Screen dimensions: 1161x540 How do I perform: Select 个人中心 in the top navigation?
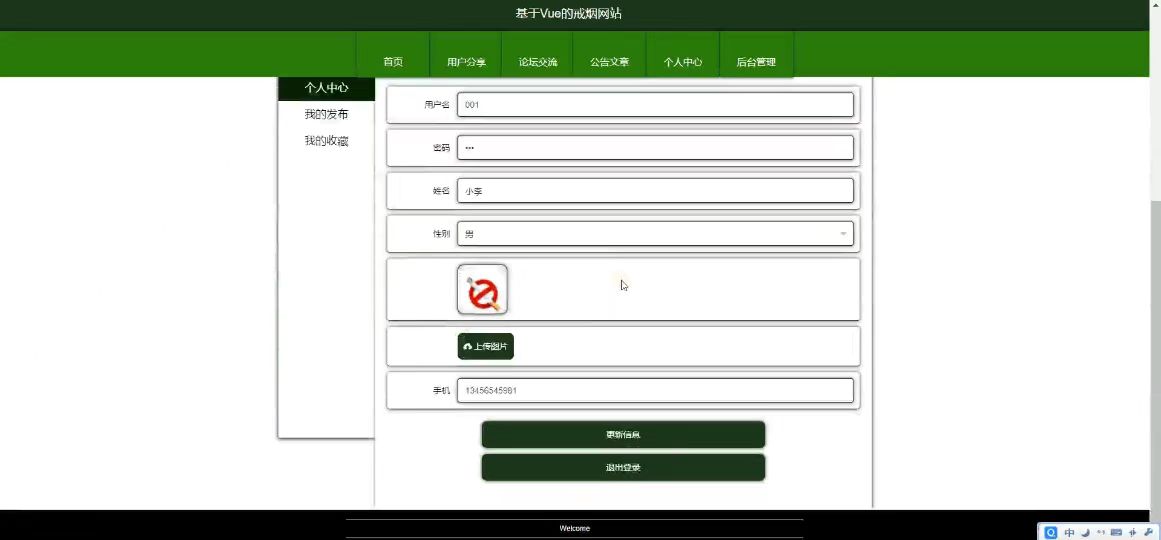(683, 55)
